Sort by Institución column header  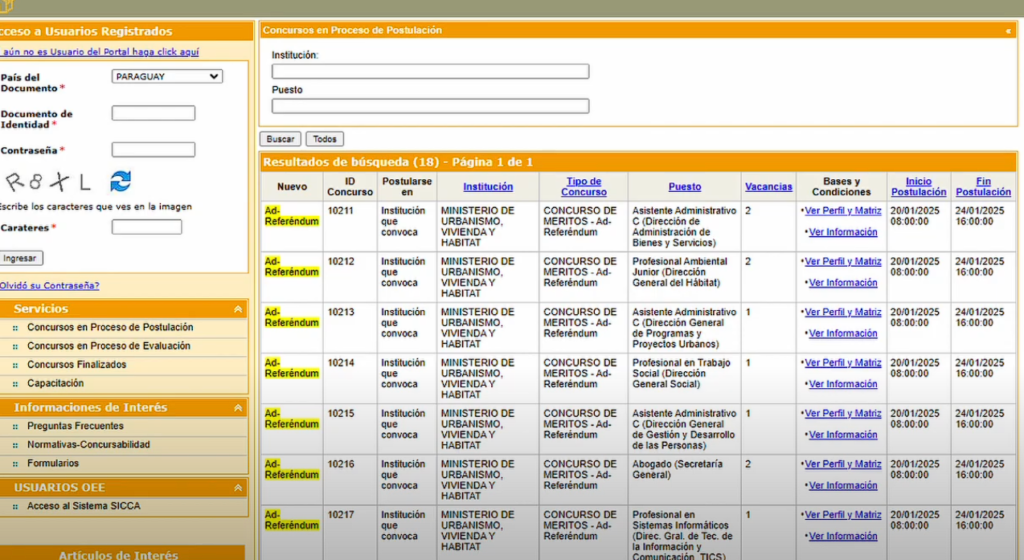point(488,187)
